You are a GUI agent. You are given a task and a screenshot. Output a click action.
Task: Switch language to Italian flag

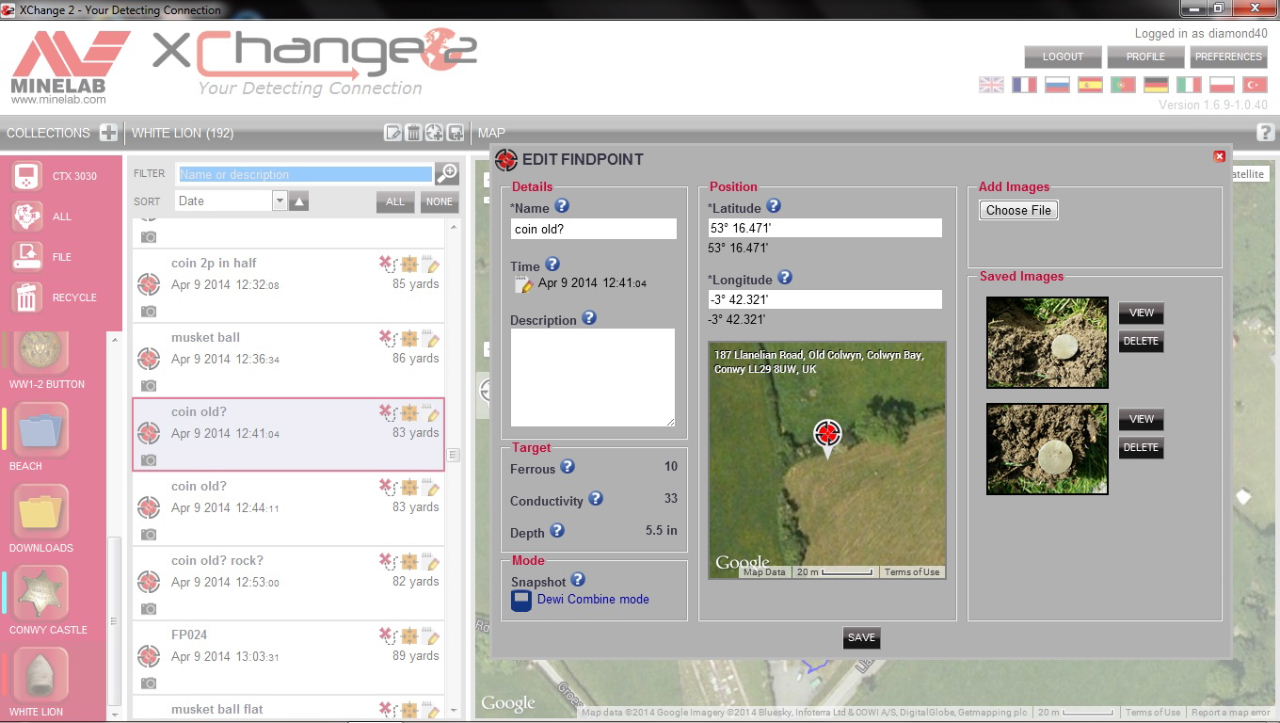point(1189,85)
